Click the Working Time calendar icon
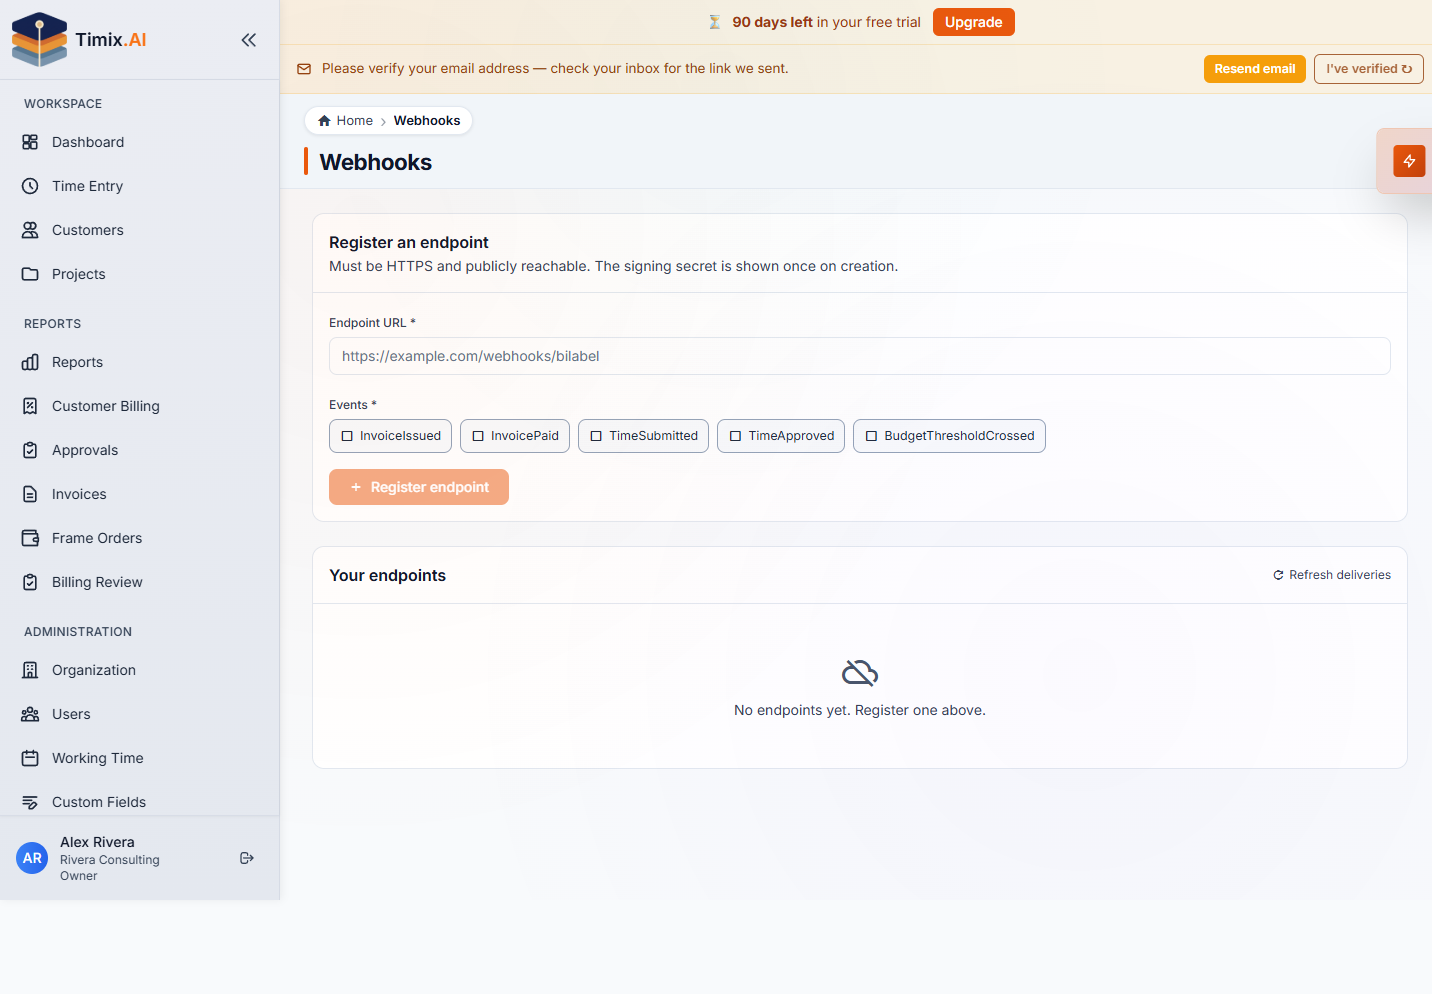 30,758
